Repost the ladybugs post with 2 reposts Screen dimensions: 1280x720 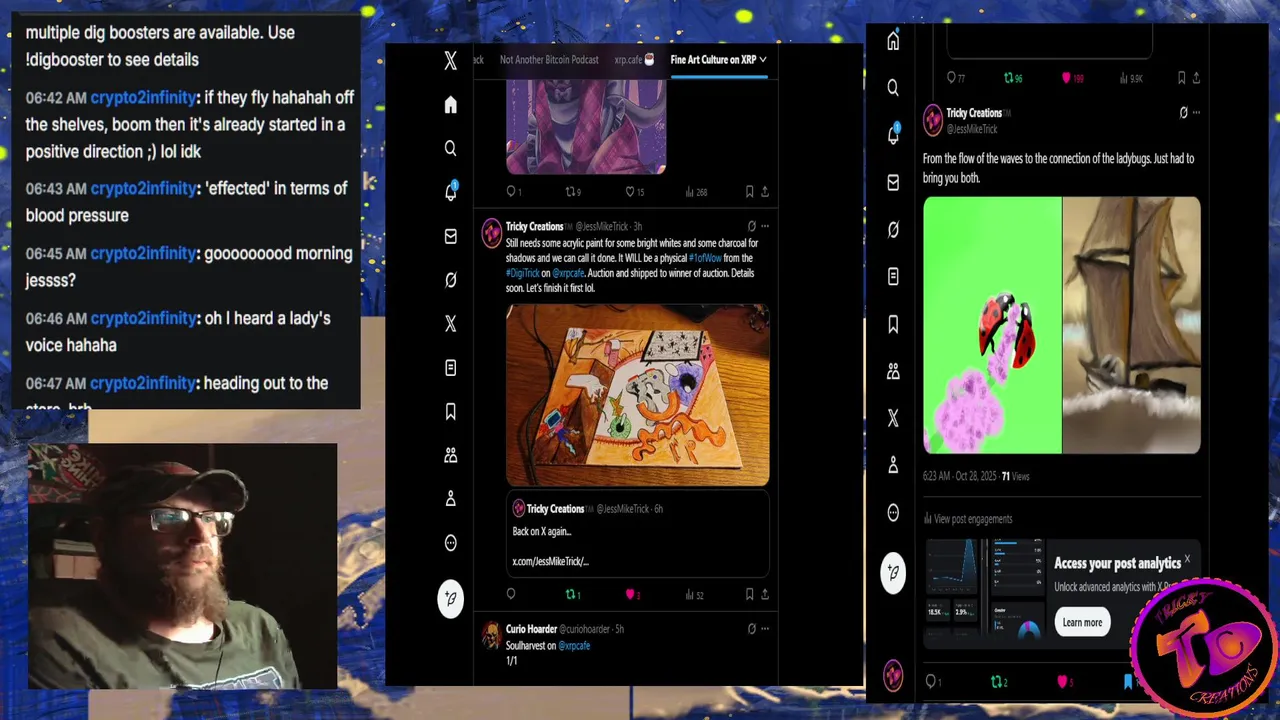[x=997, y=682]
